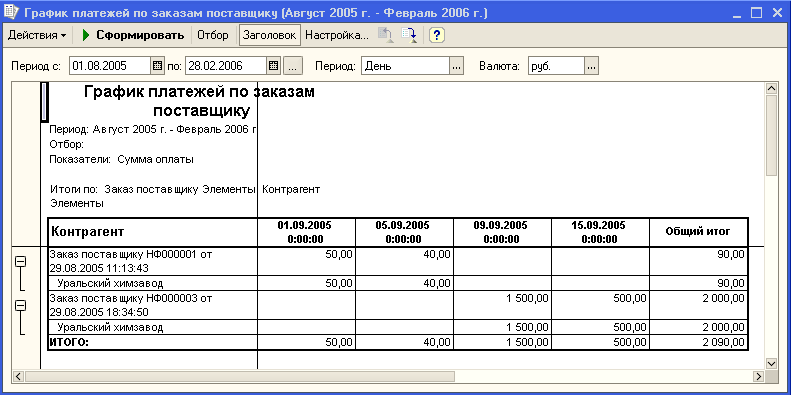Open the Действия menu
Screen dimensions: 791x395
(37, 35)
